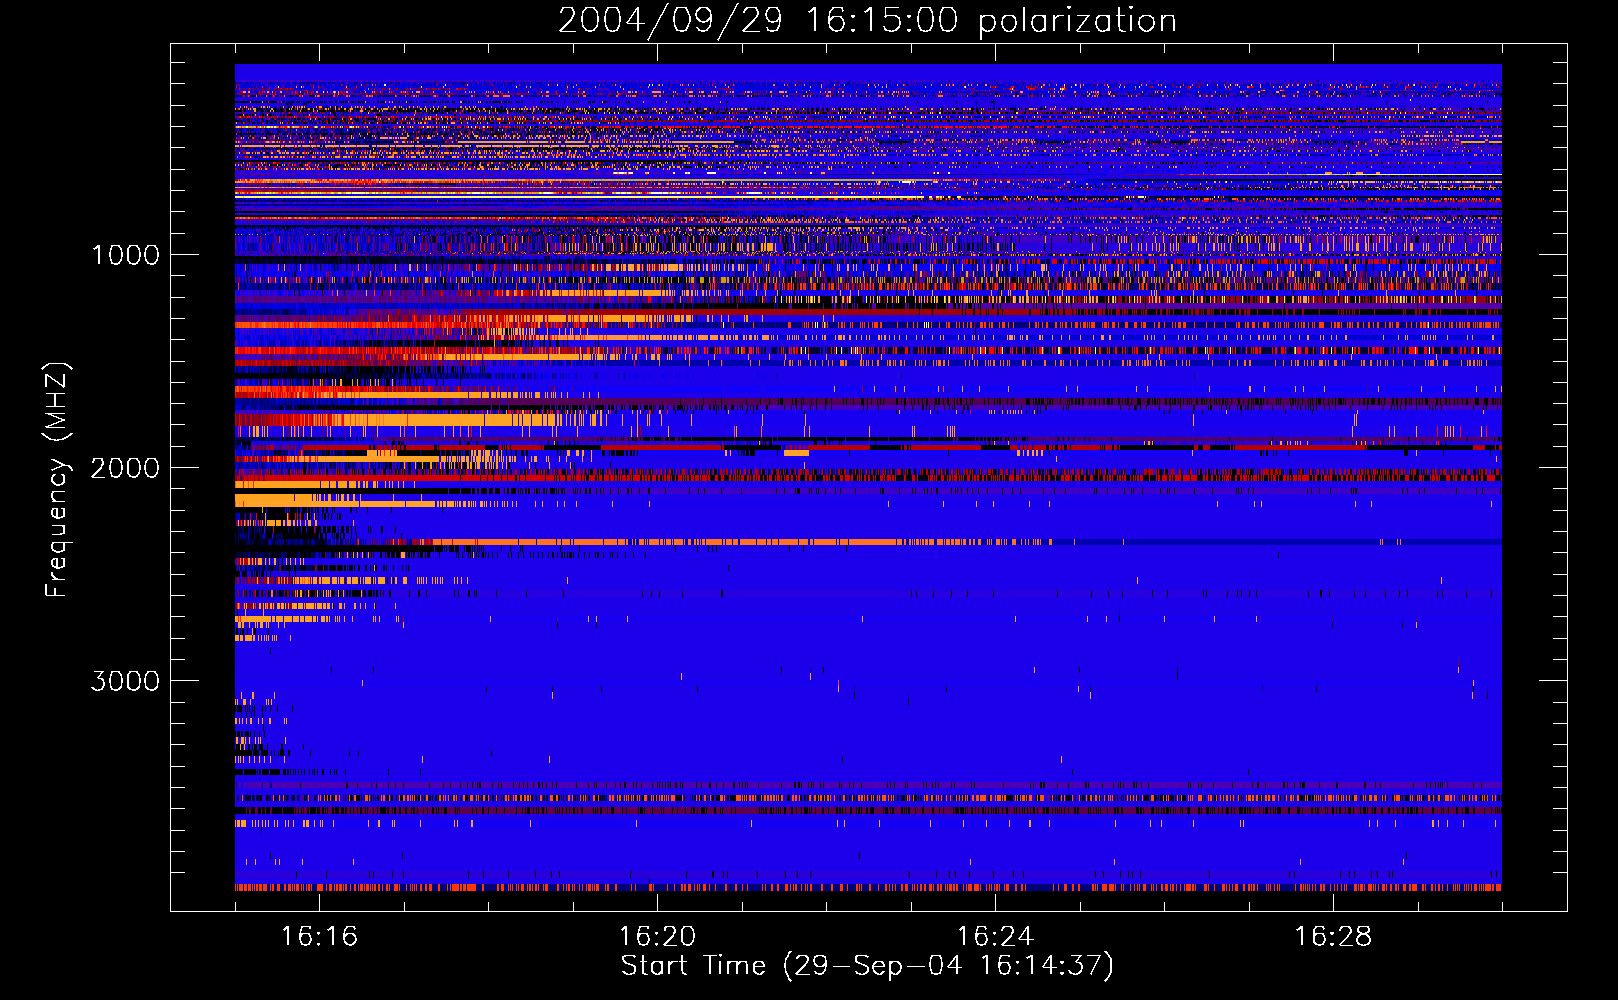This screenshot has width=1618, height=1000.
Task: Click the '3000' frequency tick label
Action: click(125, 681)
